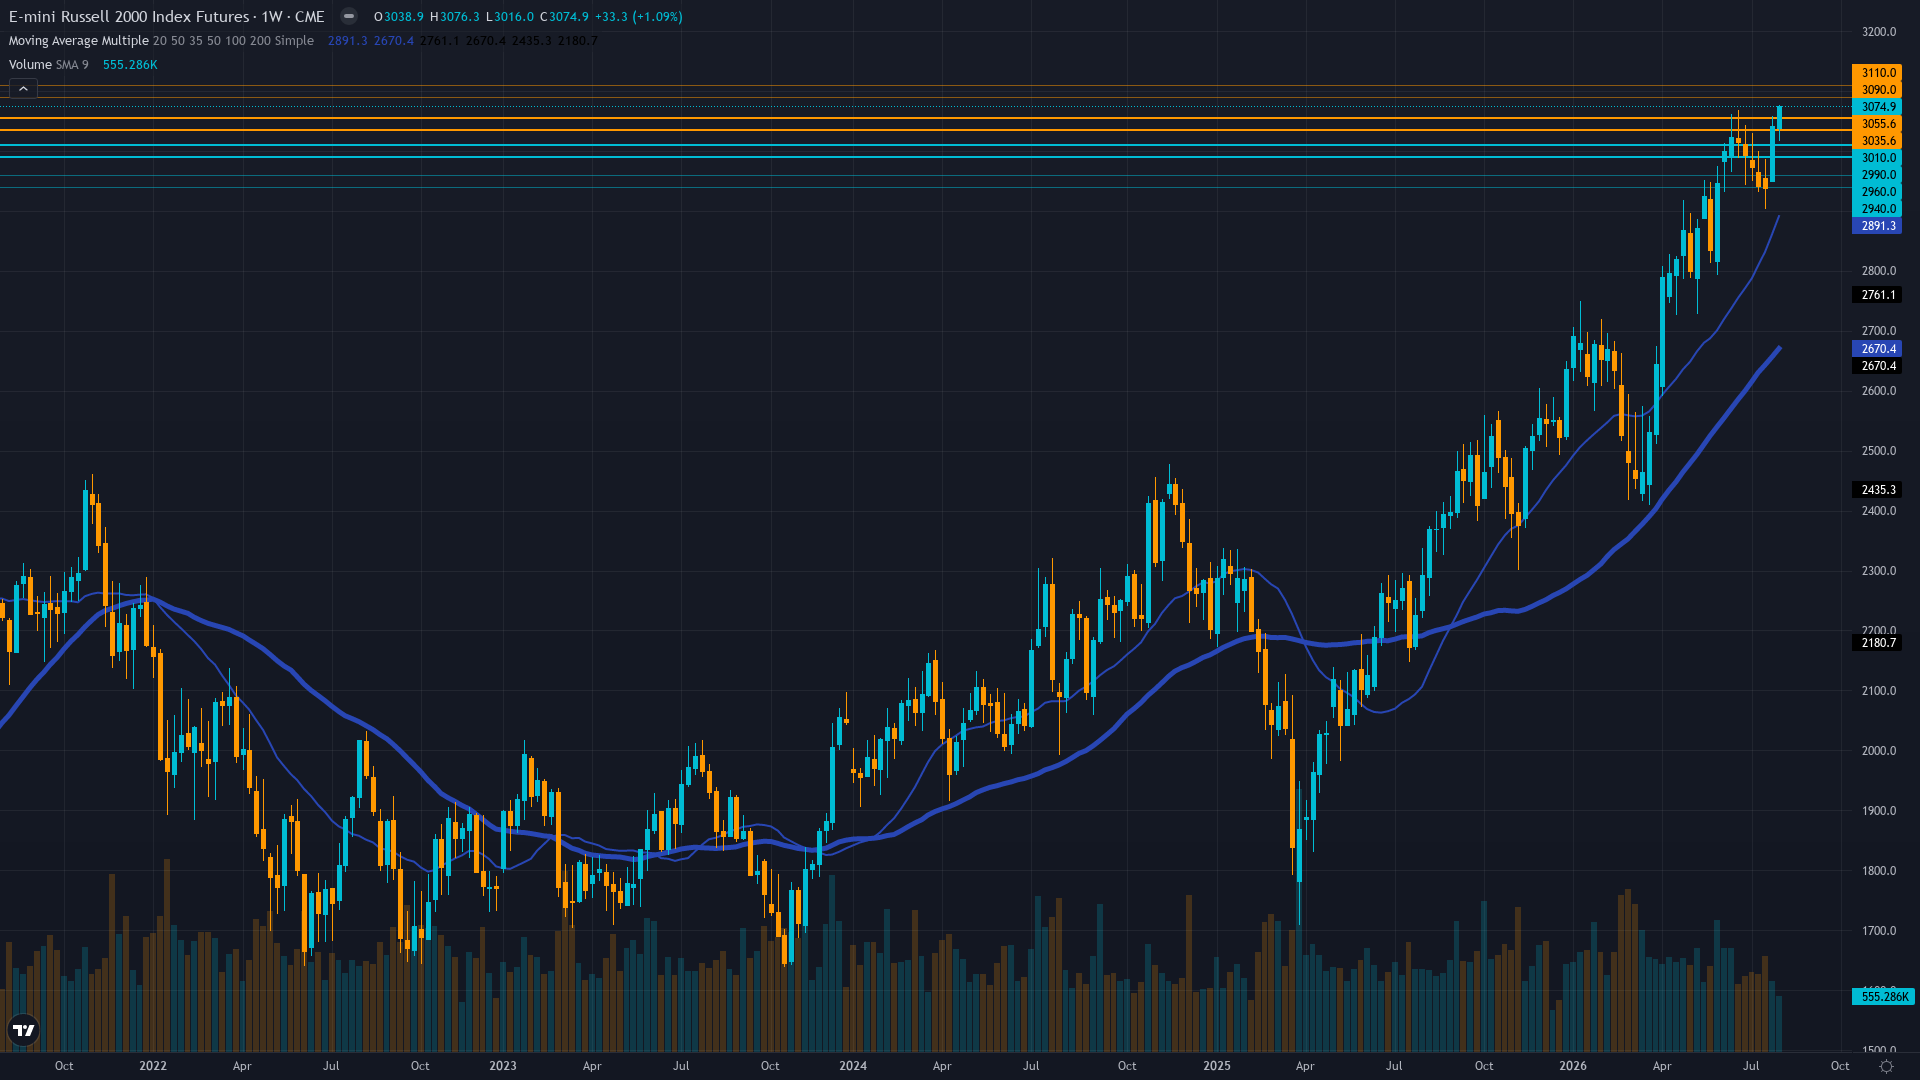Click the 2940.0 price level label
Image resolution: width=1920 pixels, height=1080 pixels.
coord(1877,209)
